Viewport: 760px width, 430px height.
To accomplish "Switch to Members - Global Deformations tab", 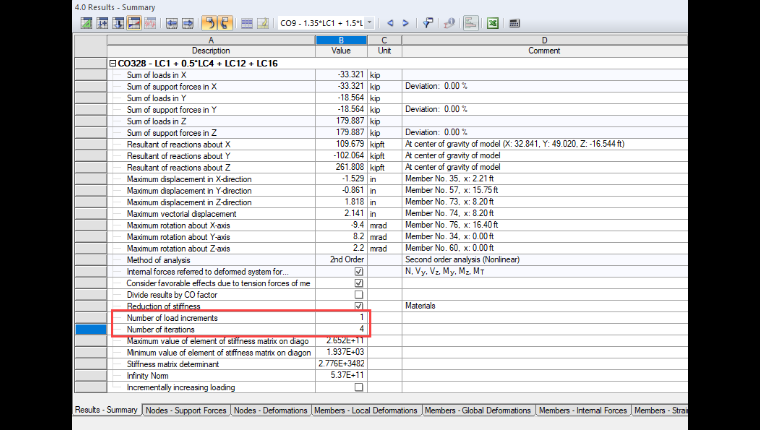I will coord(478,410).
